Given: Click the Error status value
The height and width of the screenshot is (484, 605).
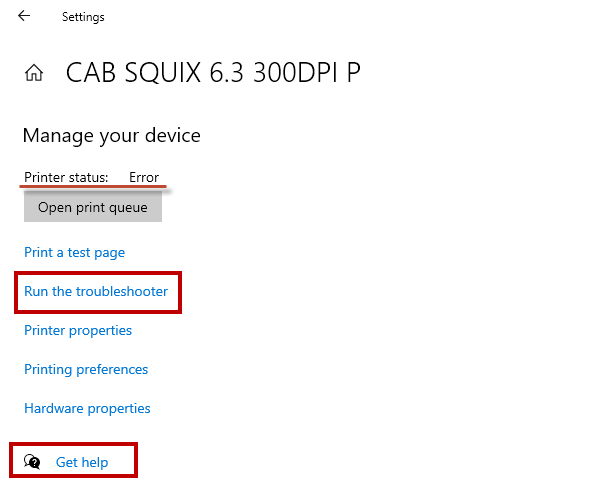Looking at the screenshot, I should pos(144,178).
